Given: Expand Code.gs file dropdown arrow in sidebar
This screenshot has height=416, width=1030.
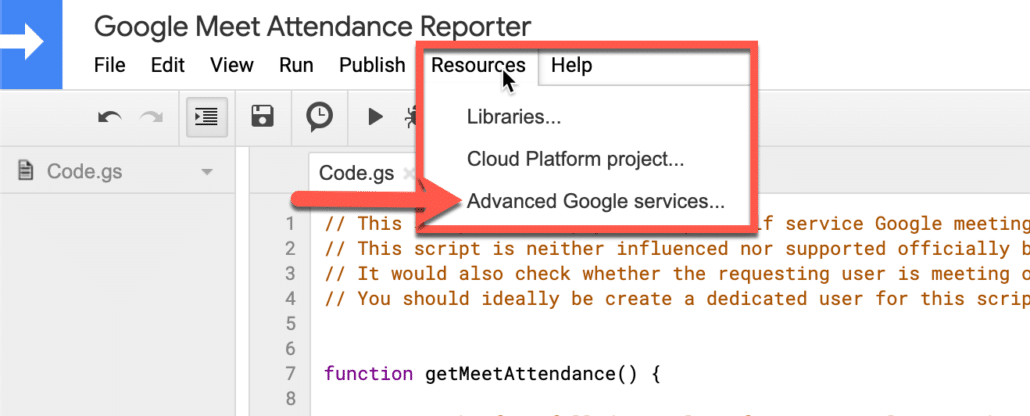Looking at the screenshot, I should (x=207, y=173).
